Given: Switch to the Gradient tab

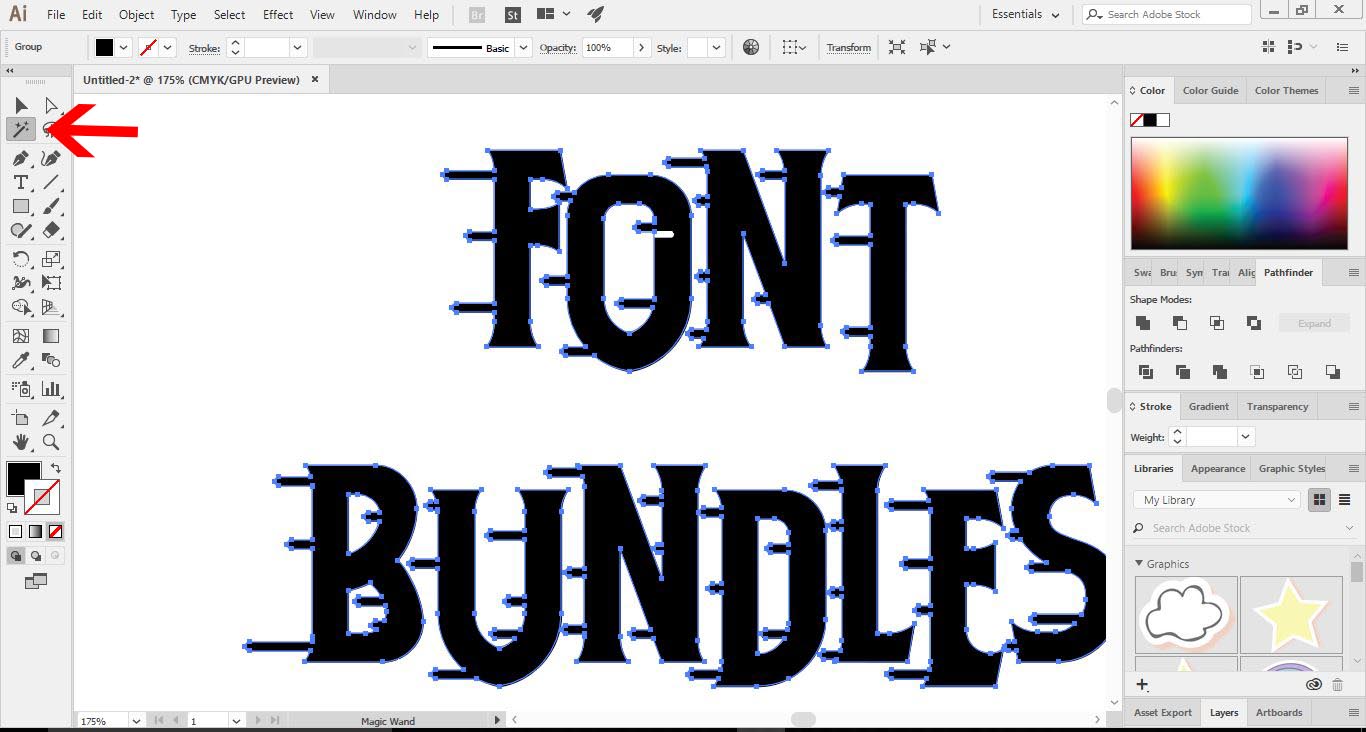Looking at the screenshot, I should pos(1209,406).
